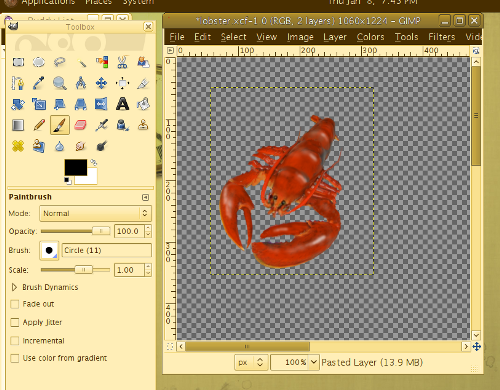This screenshot has height=390, width=500.
Task: Select the Rectangle Select tool
Action: pyautogui.click(x=18, y=62)
